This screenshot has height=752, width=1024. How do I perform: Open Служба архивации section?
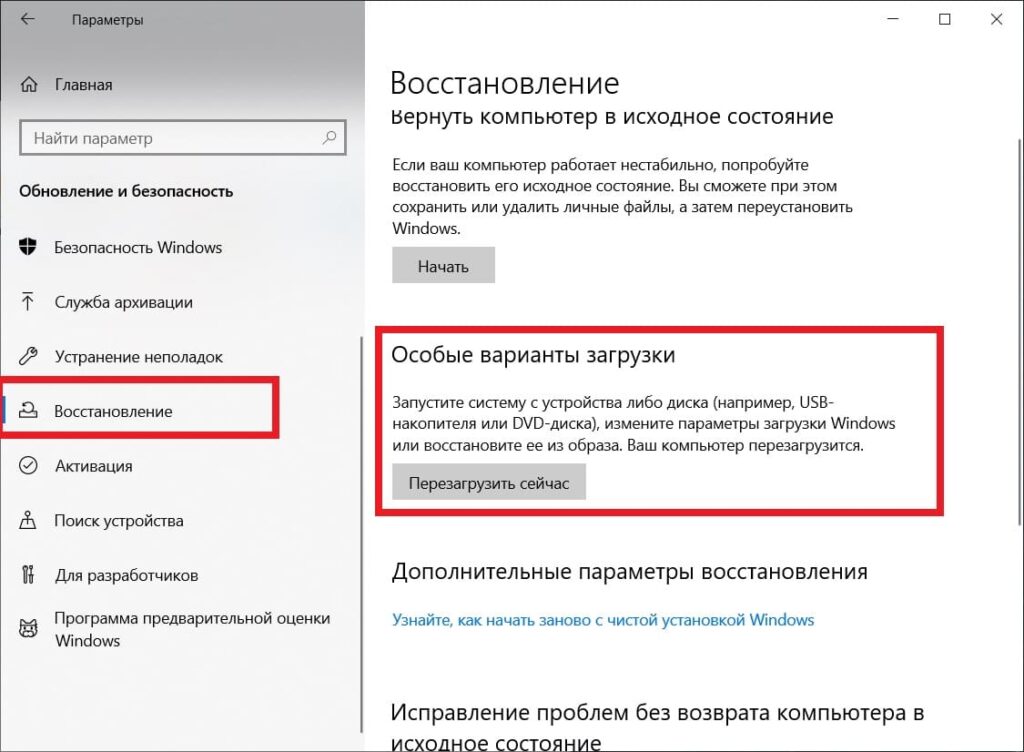[123, 302]
